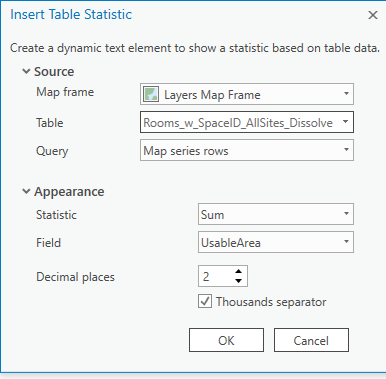Collapse the Appearance section chevron
The width and height of the screenshot is (386, 379).
coord(26,191)
